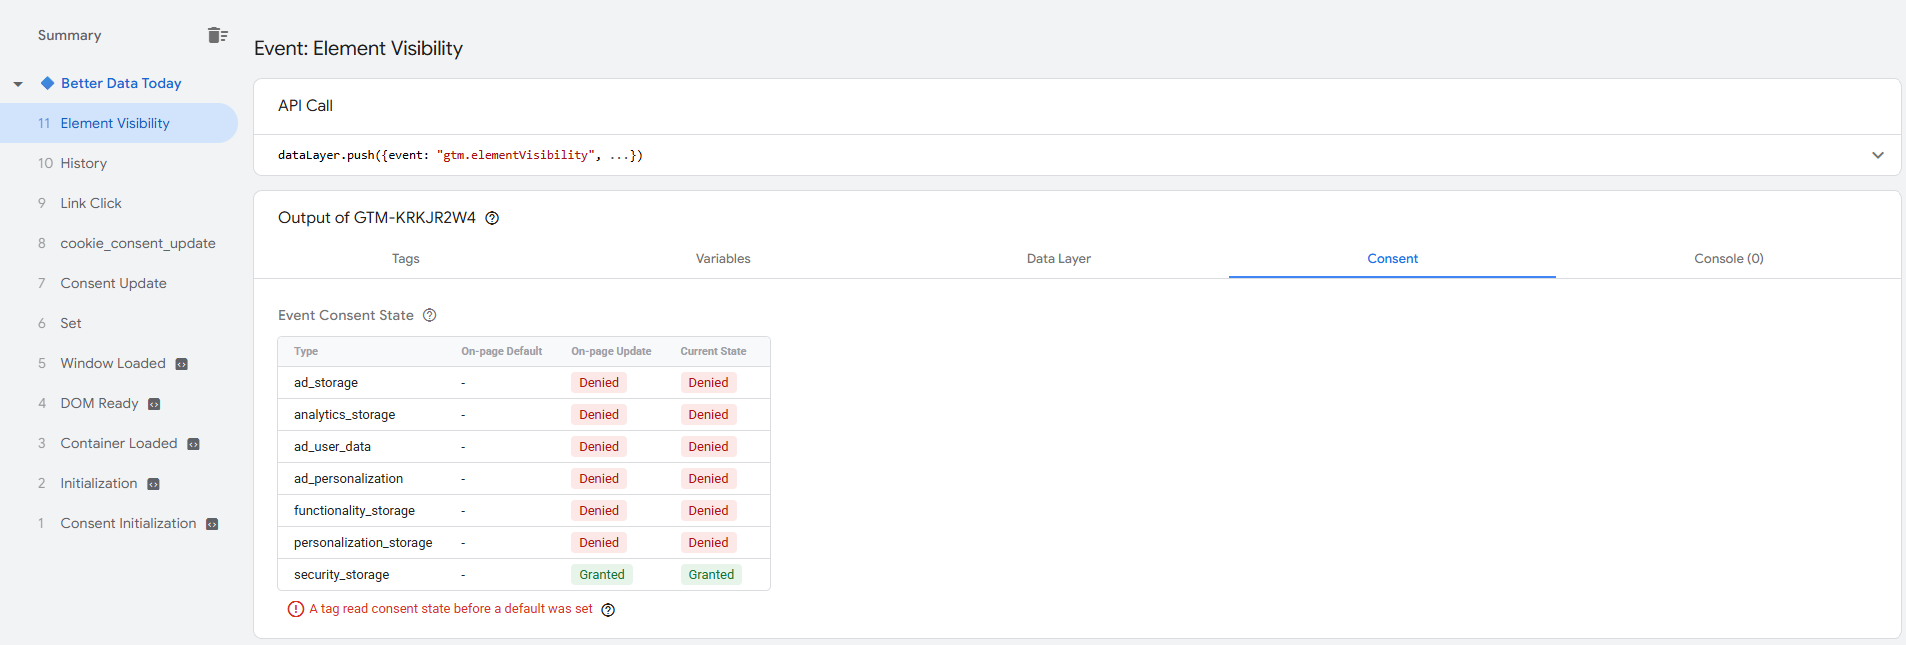The width and height of the screenshot is (1906, 645).
Task: Collapse the Better Data Today tree
Action: pyautogui.click(x=18, y=84)
